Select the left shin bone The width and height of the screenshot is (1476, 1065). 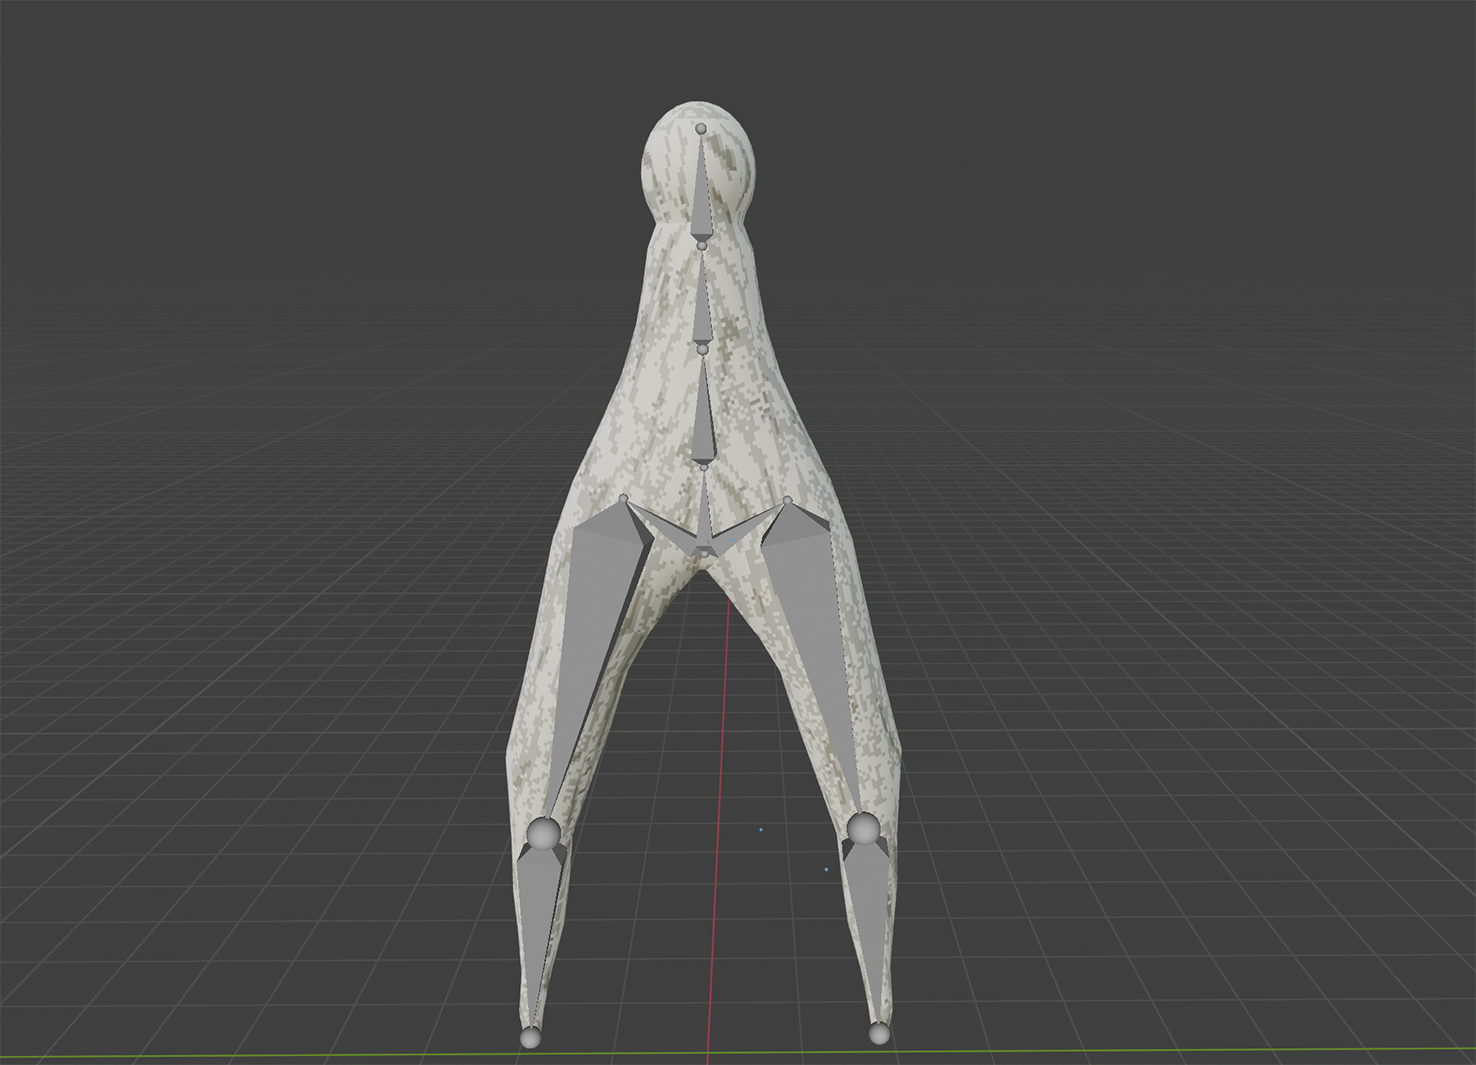(x=538, y=920)
